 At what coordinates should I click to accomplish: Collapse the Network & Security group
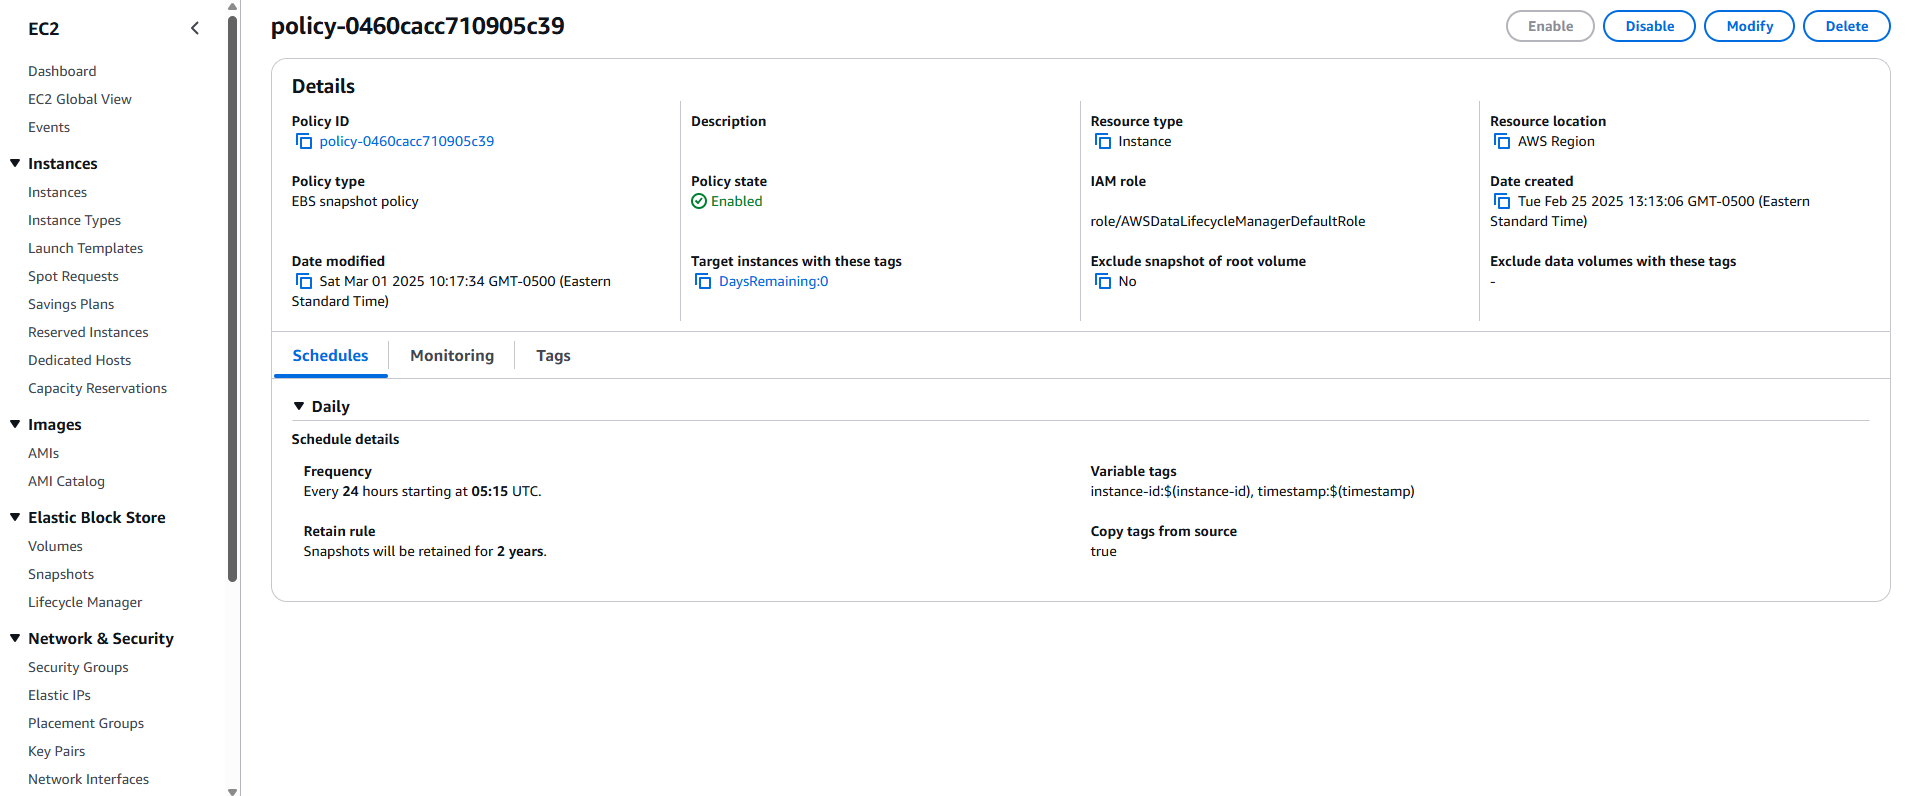[15, 638]
